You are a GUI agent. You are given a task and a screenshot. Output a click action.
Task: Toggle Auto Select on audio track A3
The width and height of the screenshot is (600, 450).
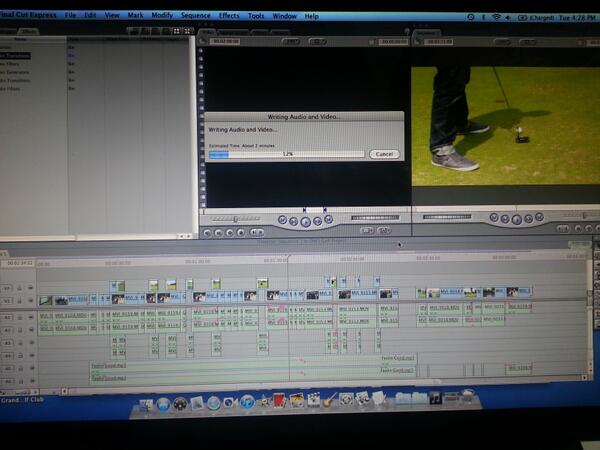31,342
